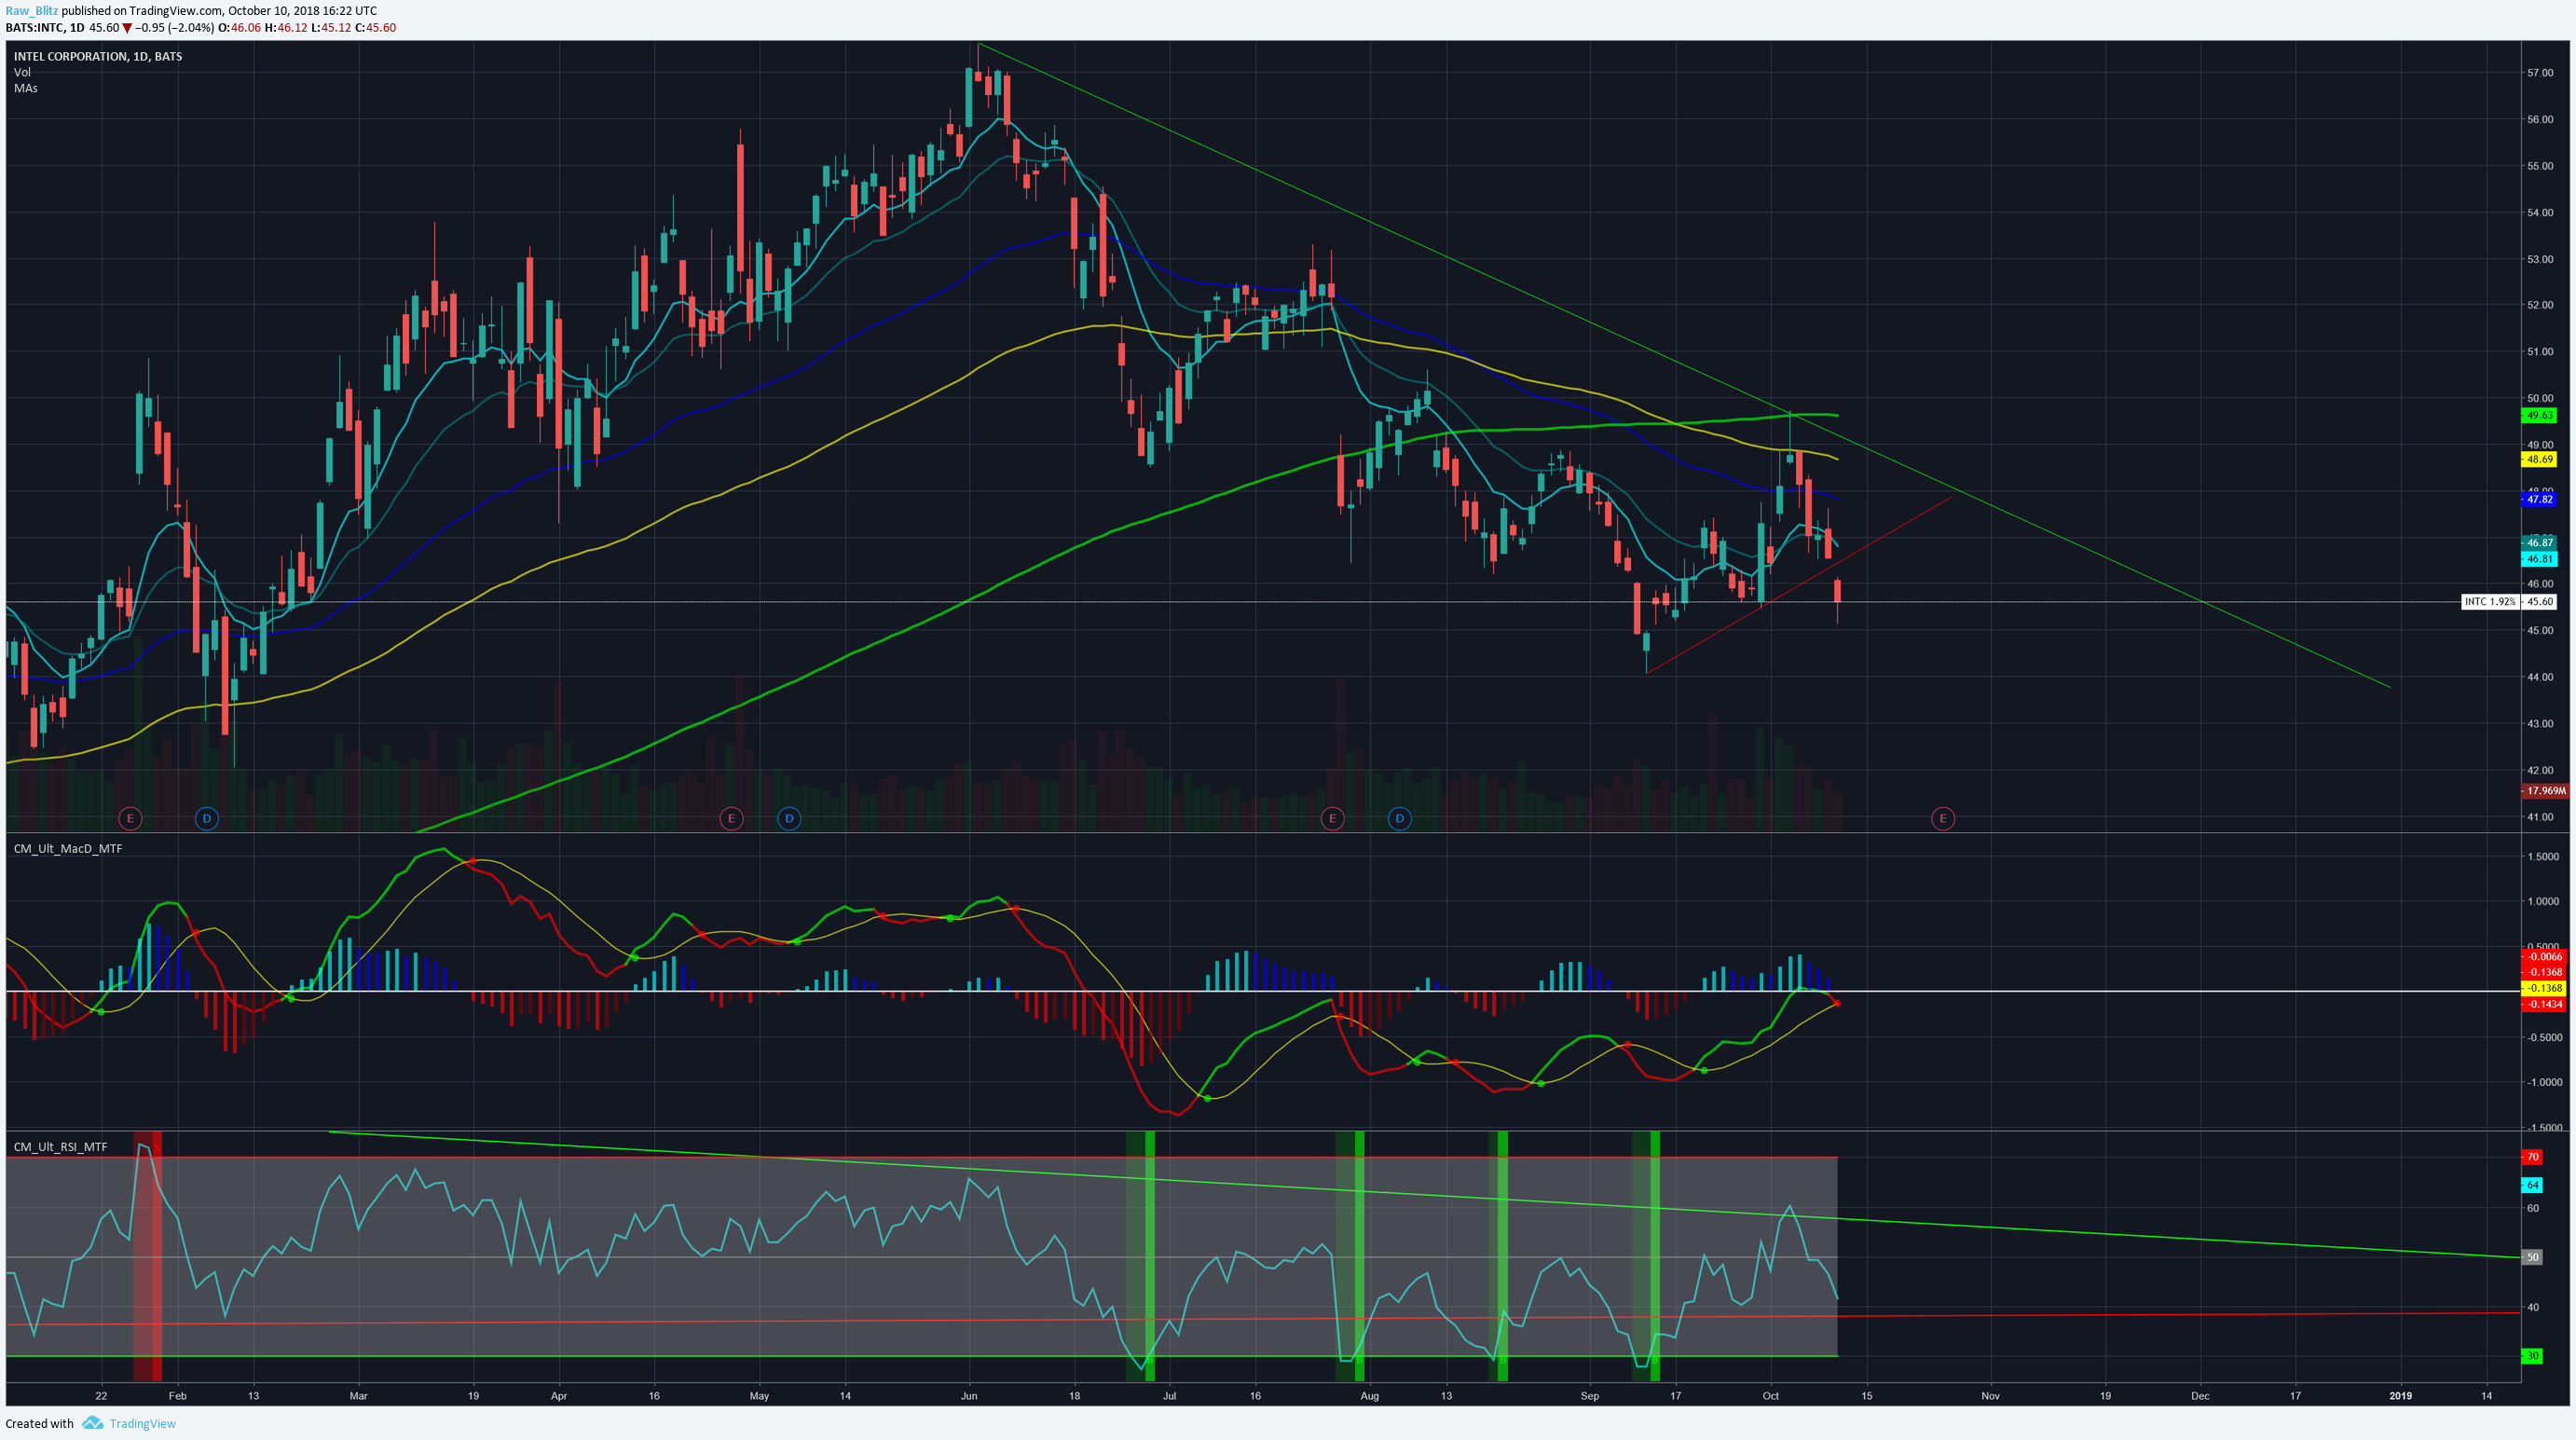Open the TradingView link at the bottom
The height and width of the screenshot is (1440, 2576).
[142, 1423]
